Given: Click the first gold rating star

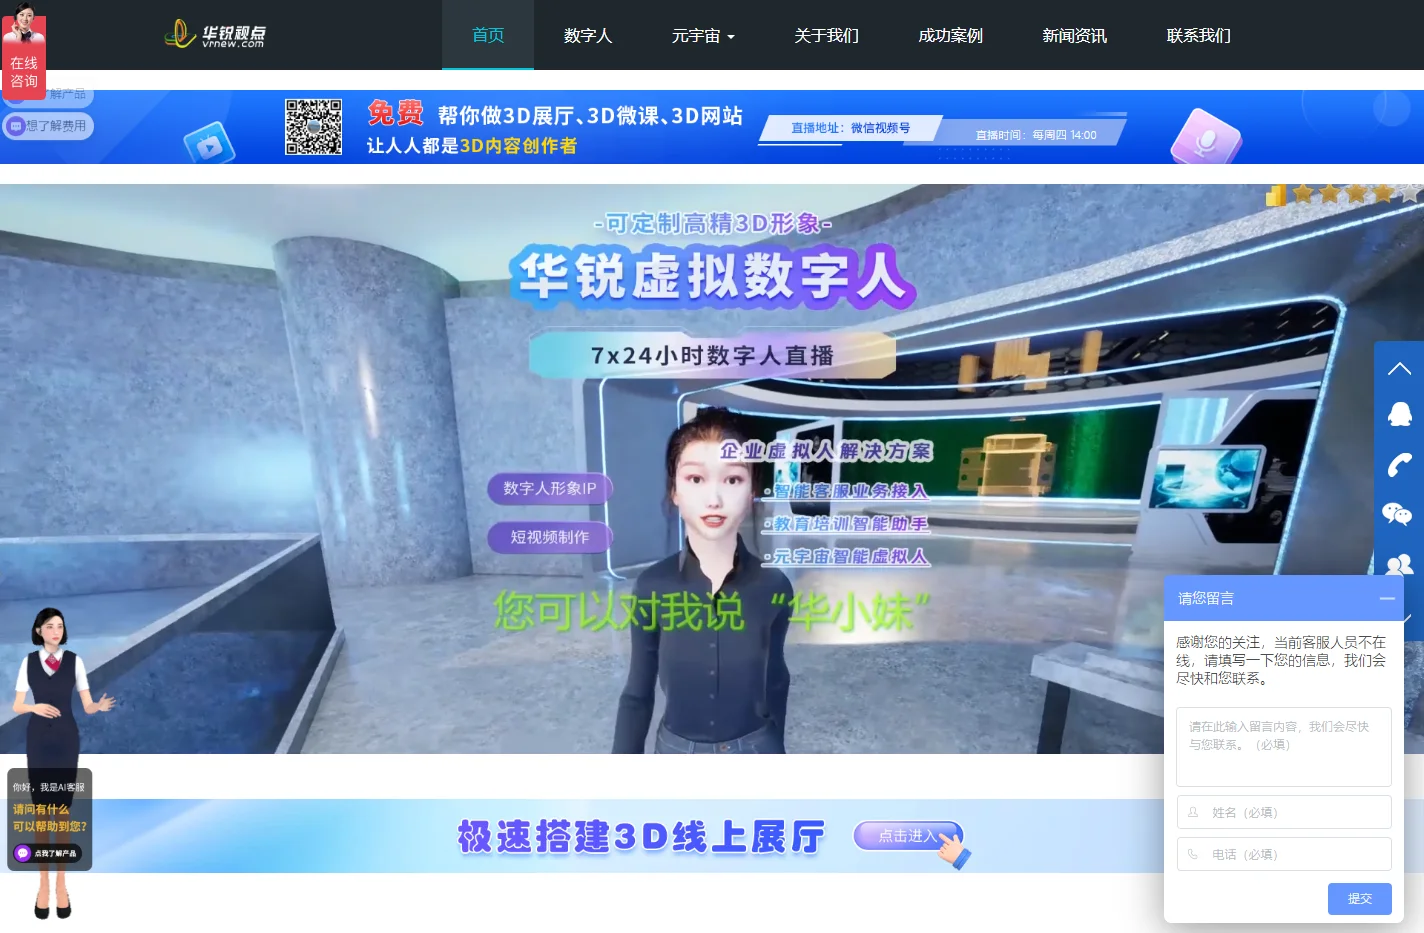Looking at the screenshot, I should [1303, 193].
